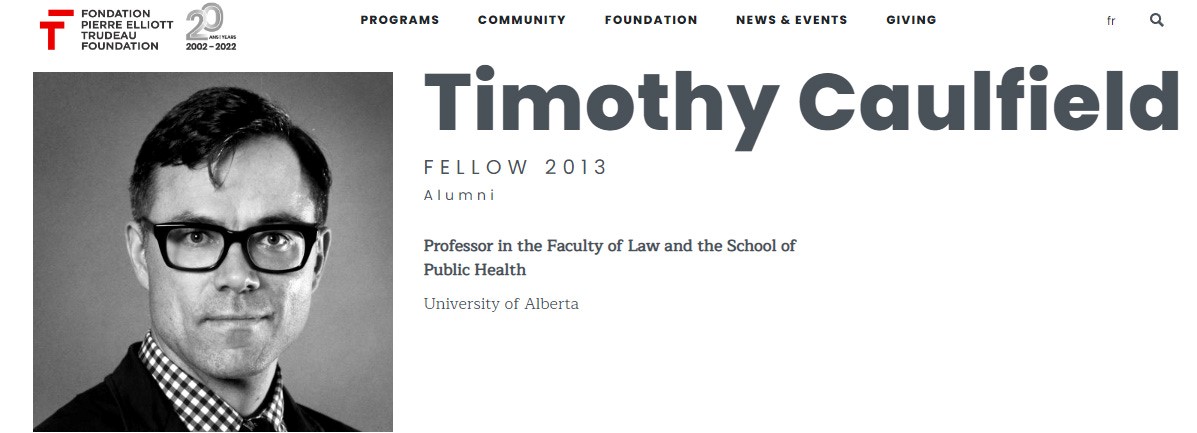
Task: Select the Alumni status label
Action: pyautogui.click(x=459, y=195)
